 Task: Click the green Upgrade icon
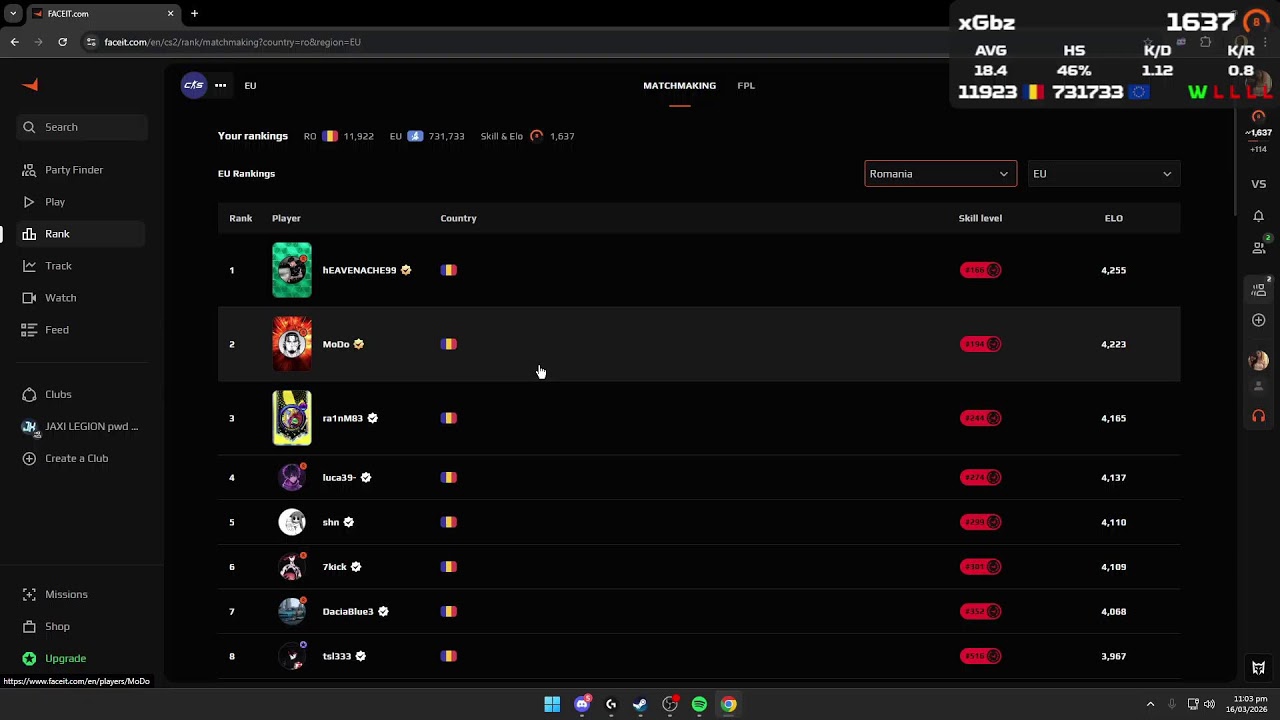(x=29, y=658)
